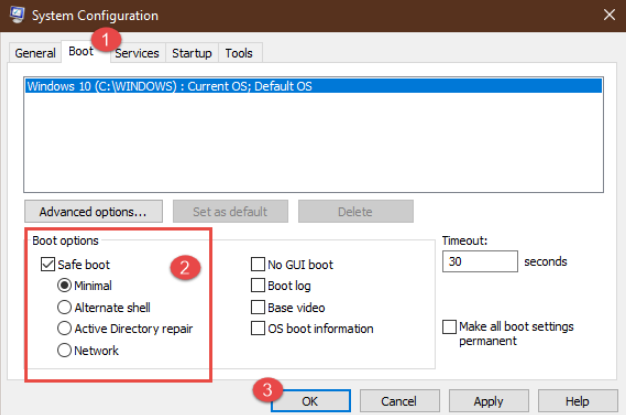This screenshot has height=415, width=626.
Task: Turn on Boot log checkbox
Action: point(257,286)
